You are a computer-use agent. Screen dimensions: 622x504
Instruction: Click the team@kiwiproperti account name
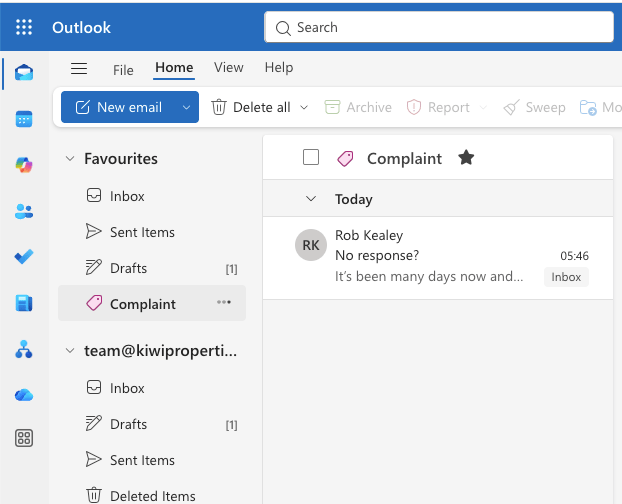(x=160, y=351)
